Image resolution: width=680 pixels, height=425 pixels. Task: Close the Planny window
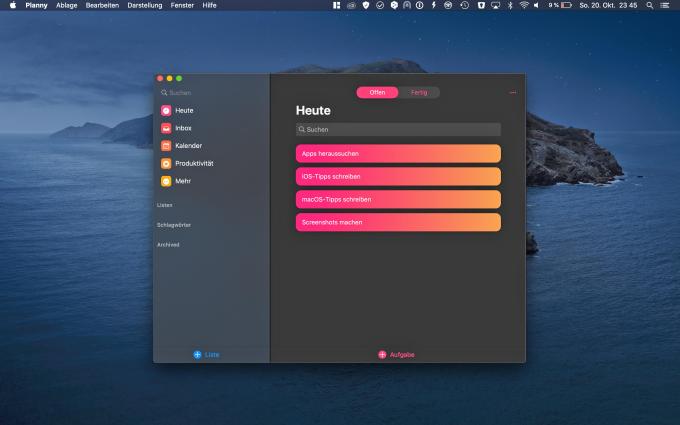(x=160, y=78)
